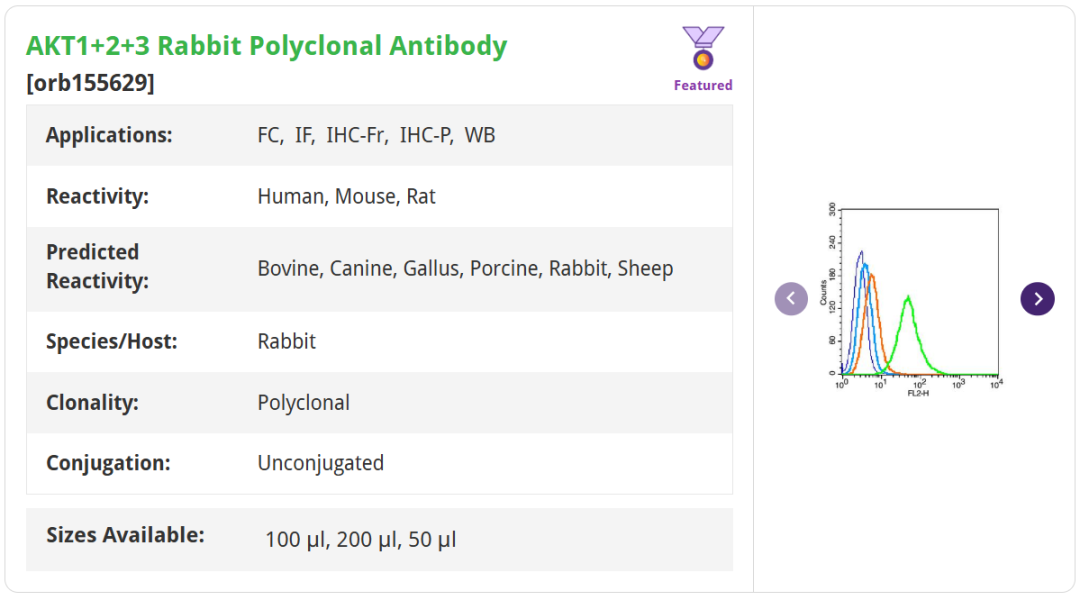
Task: Click the Species/Host label
Action: pyautogui.click(x=111, y=341)
